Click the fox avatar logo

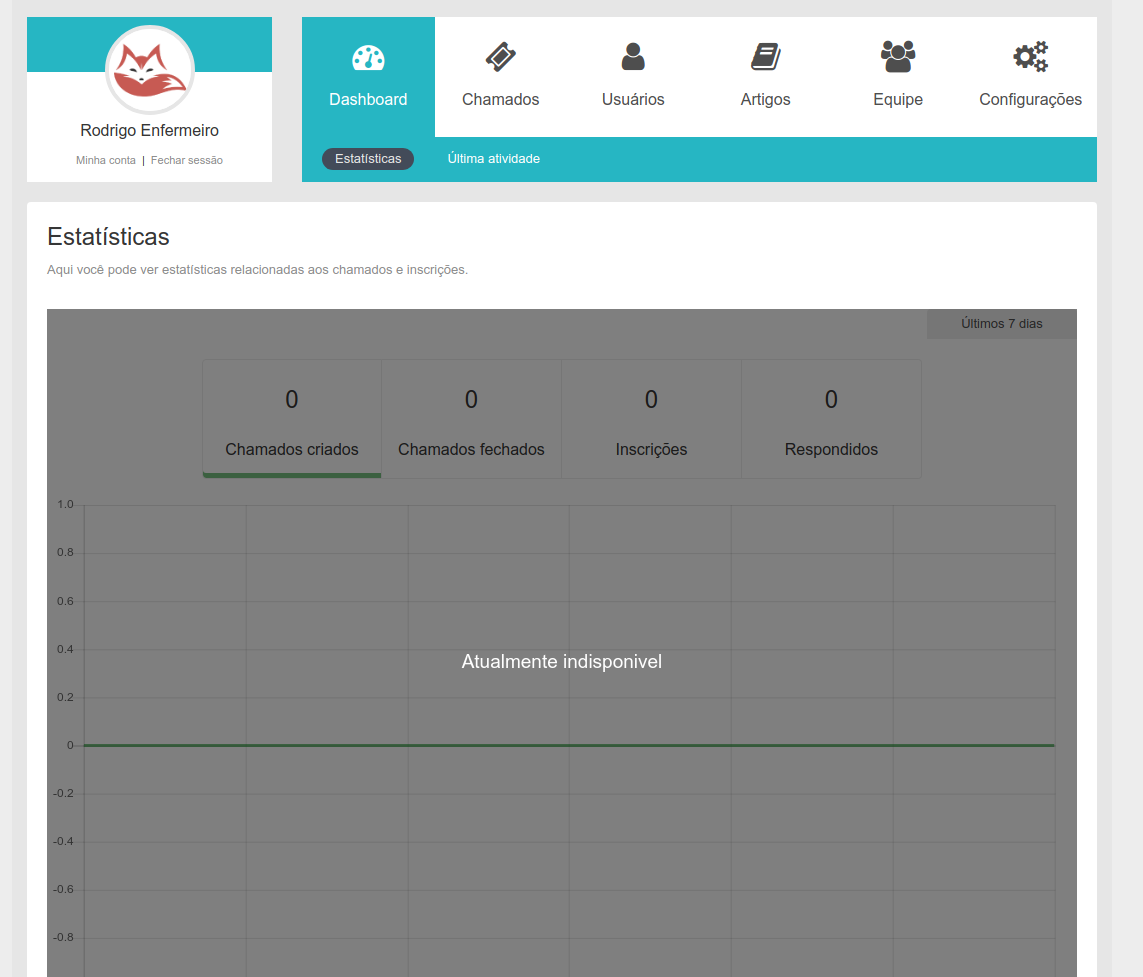point(149,70)
